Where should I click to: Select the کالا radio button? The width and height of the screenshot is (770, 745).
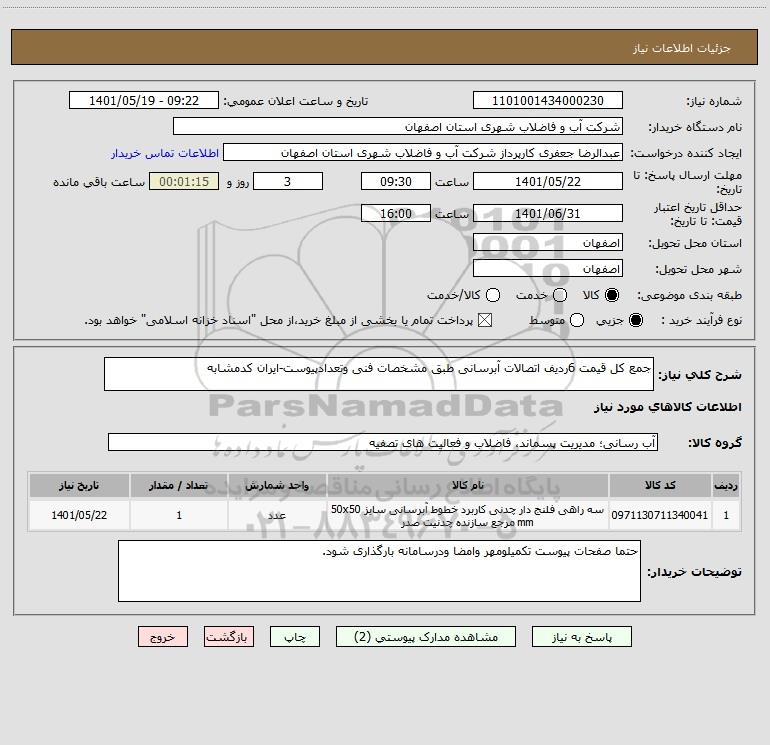click(x=612, y=295)
